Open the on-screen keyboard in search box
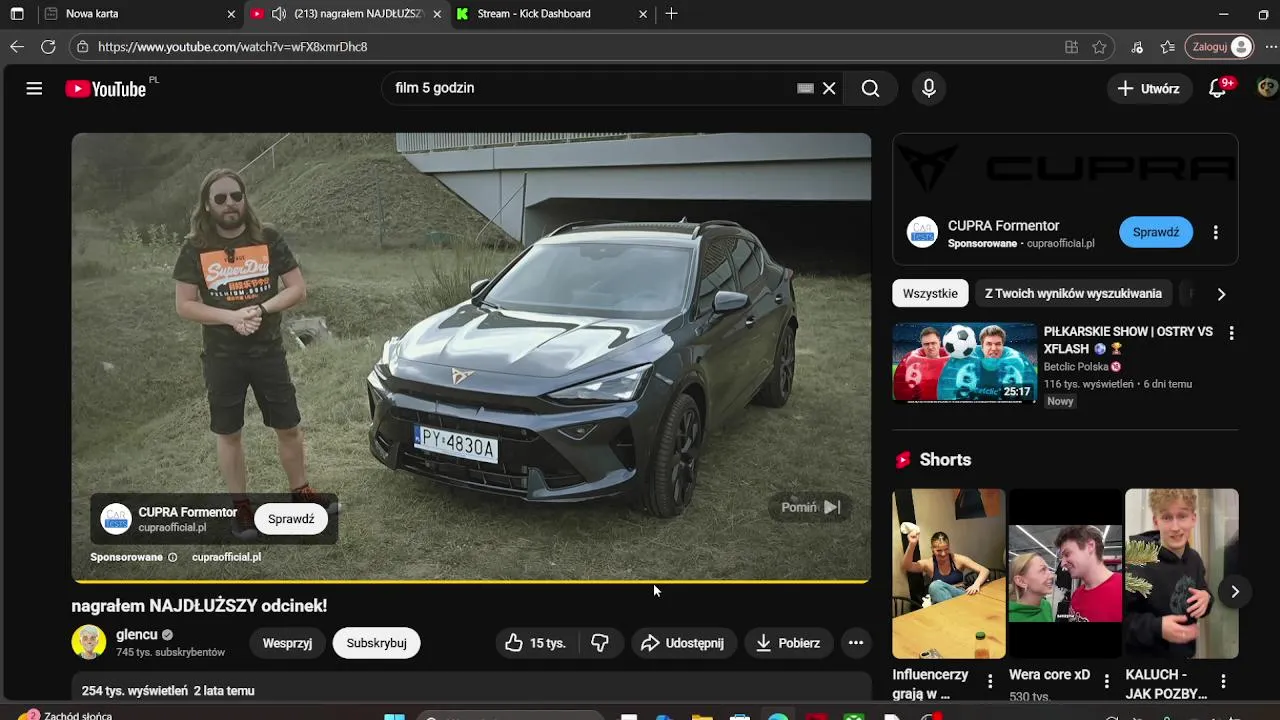1280x720 pixels. click(x=805, y=88)
